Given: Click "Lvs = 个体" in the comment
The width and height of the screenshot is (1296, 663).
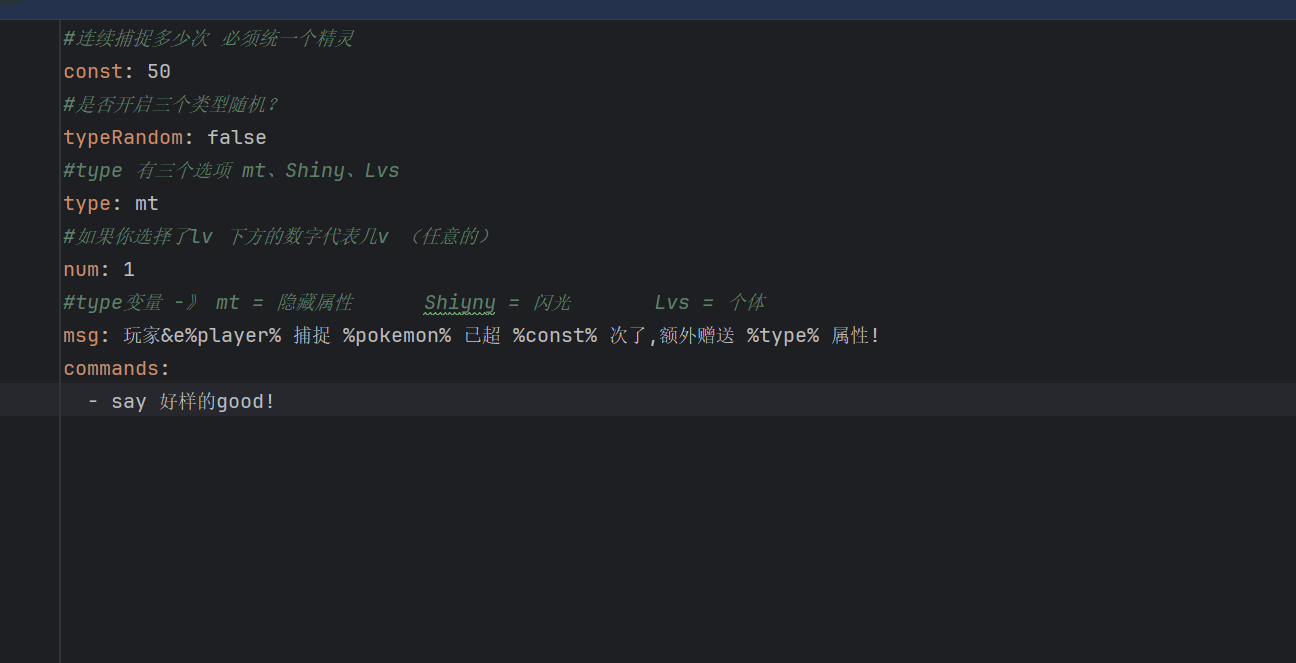Looking at the screenshot, I should click(x=710, y=303).
